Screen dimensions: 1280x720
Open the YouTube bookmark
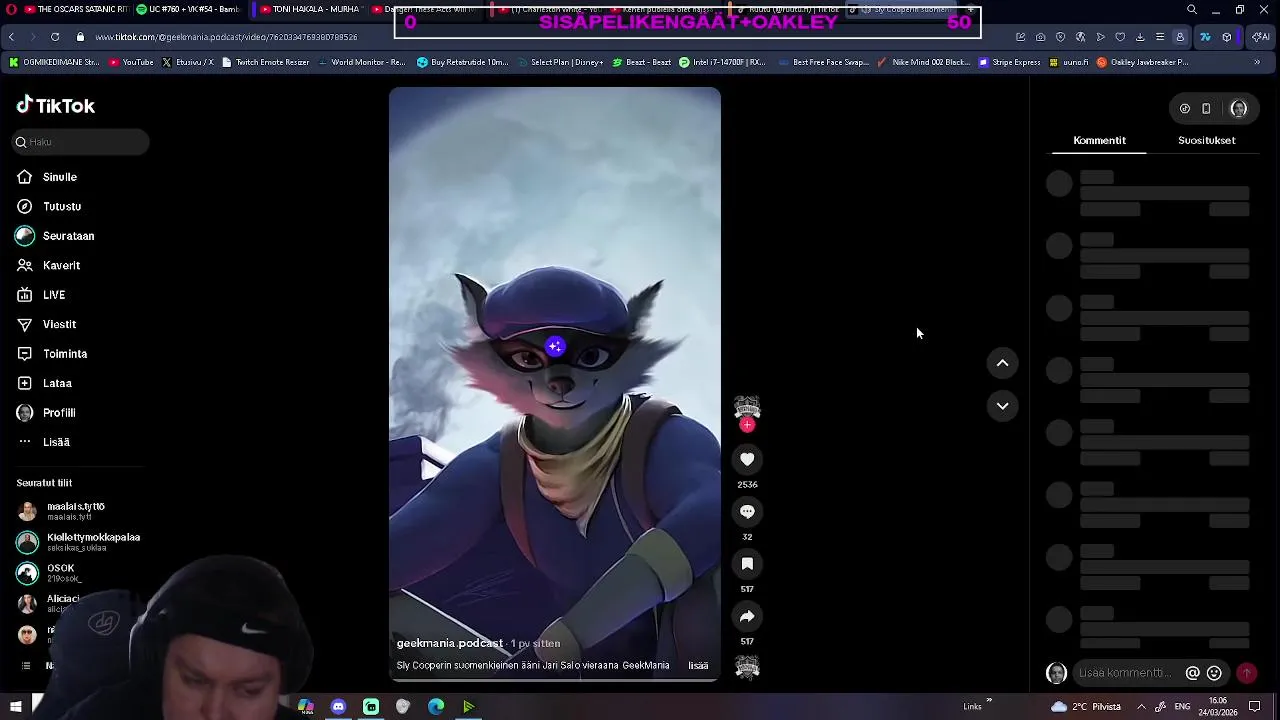point(131,62)
